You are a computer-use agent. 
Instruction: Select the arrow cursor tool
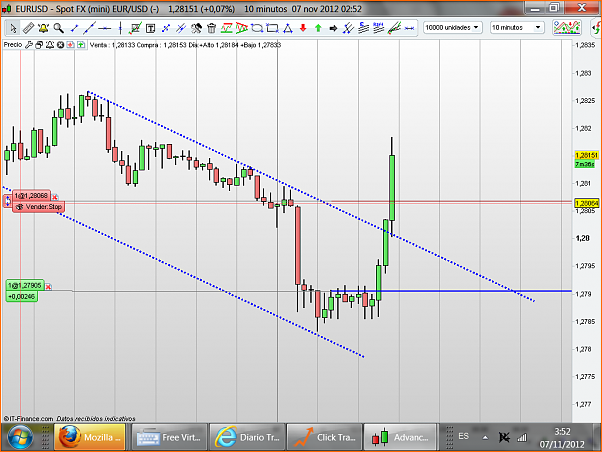point(13,28)
